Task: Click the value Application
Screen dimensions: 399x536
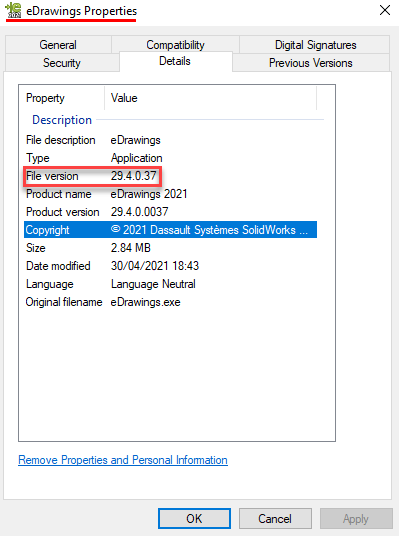Action: [136, 158]
